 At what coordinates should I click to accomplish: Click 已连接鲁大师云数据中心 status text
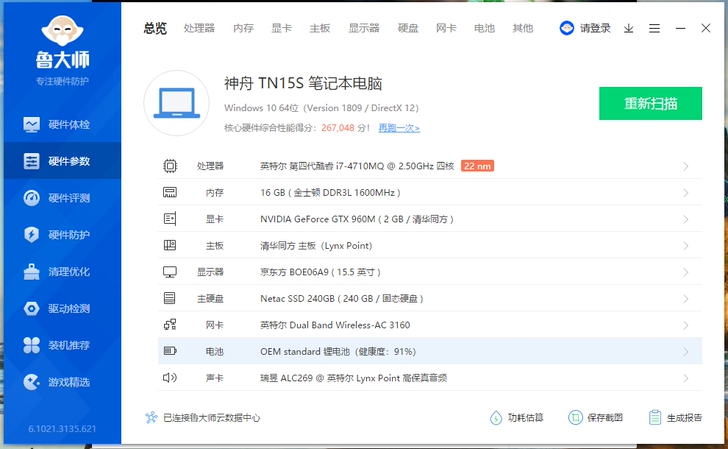(x=212, y=417)
